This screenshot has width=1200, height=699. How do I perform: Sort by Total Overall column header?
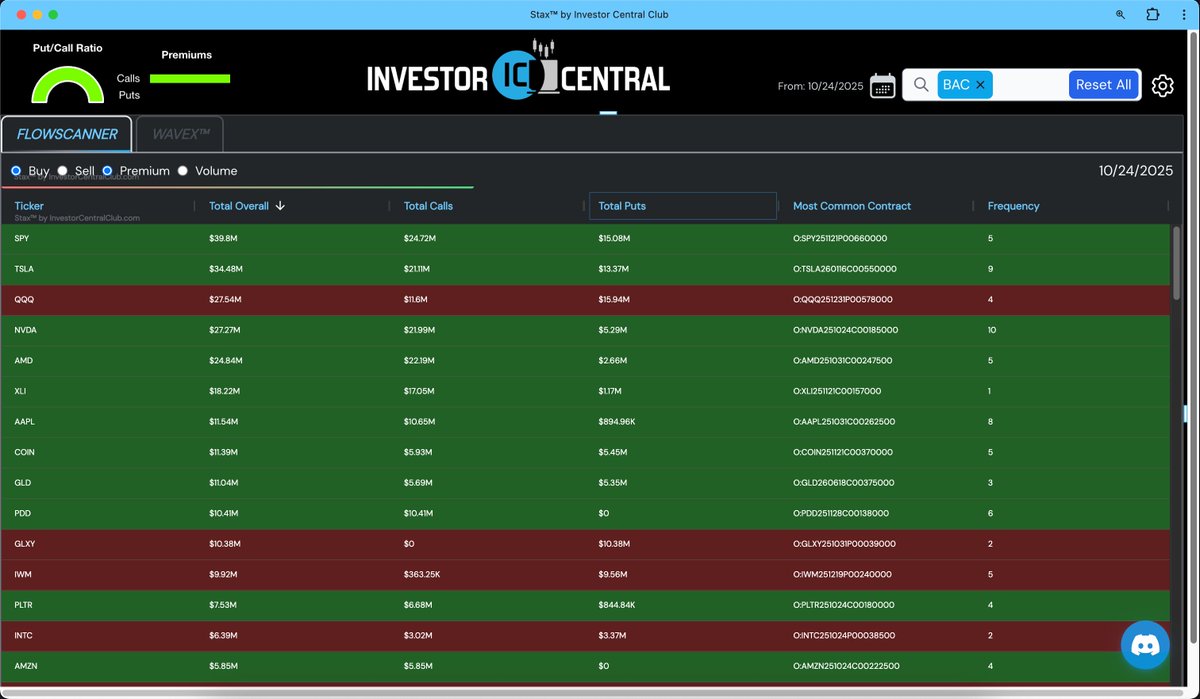click(239, 206)
